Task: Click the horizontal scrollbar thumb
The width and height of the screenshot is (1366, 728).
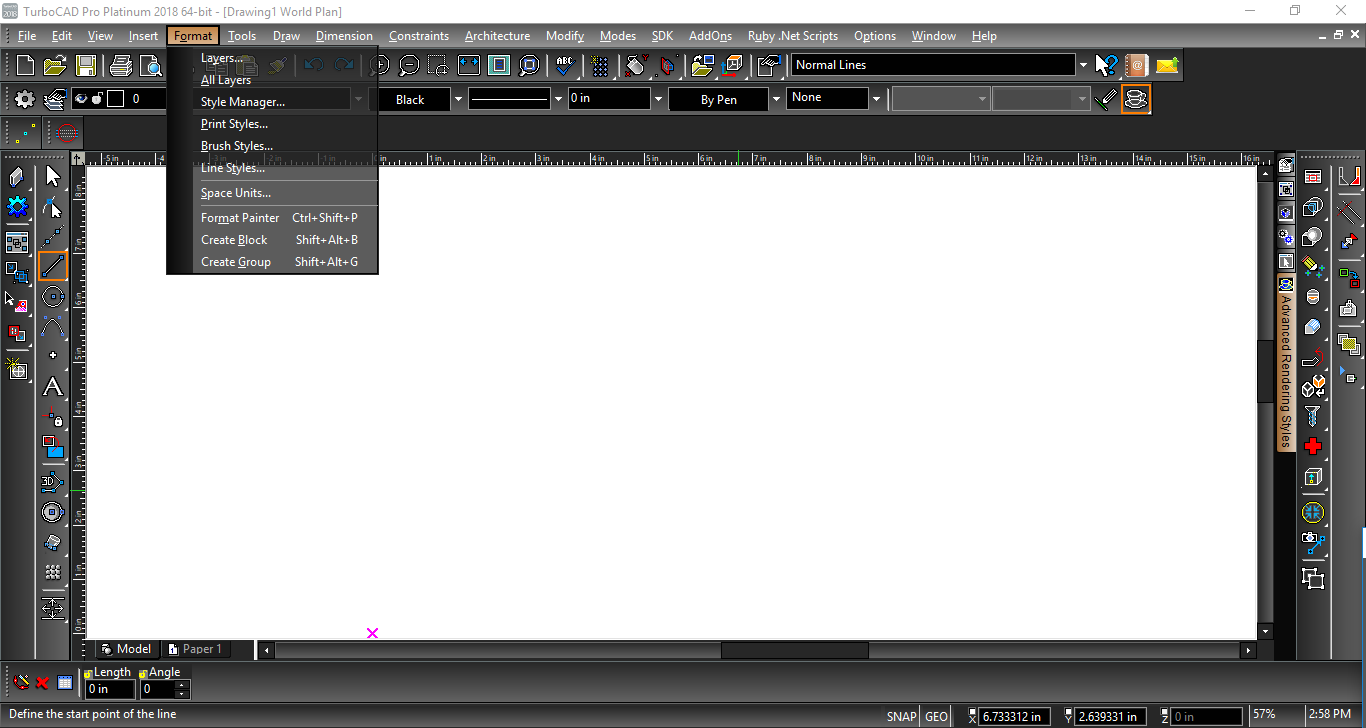Action: click(x=794, y=650)
